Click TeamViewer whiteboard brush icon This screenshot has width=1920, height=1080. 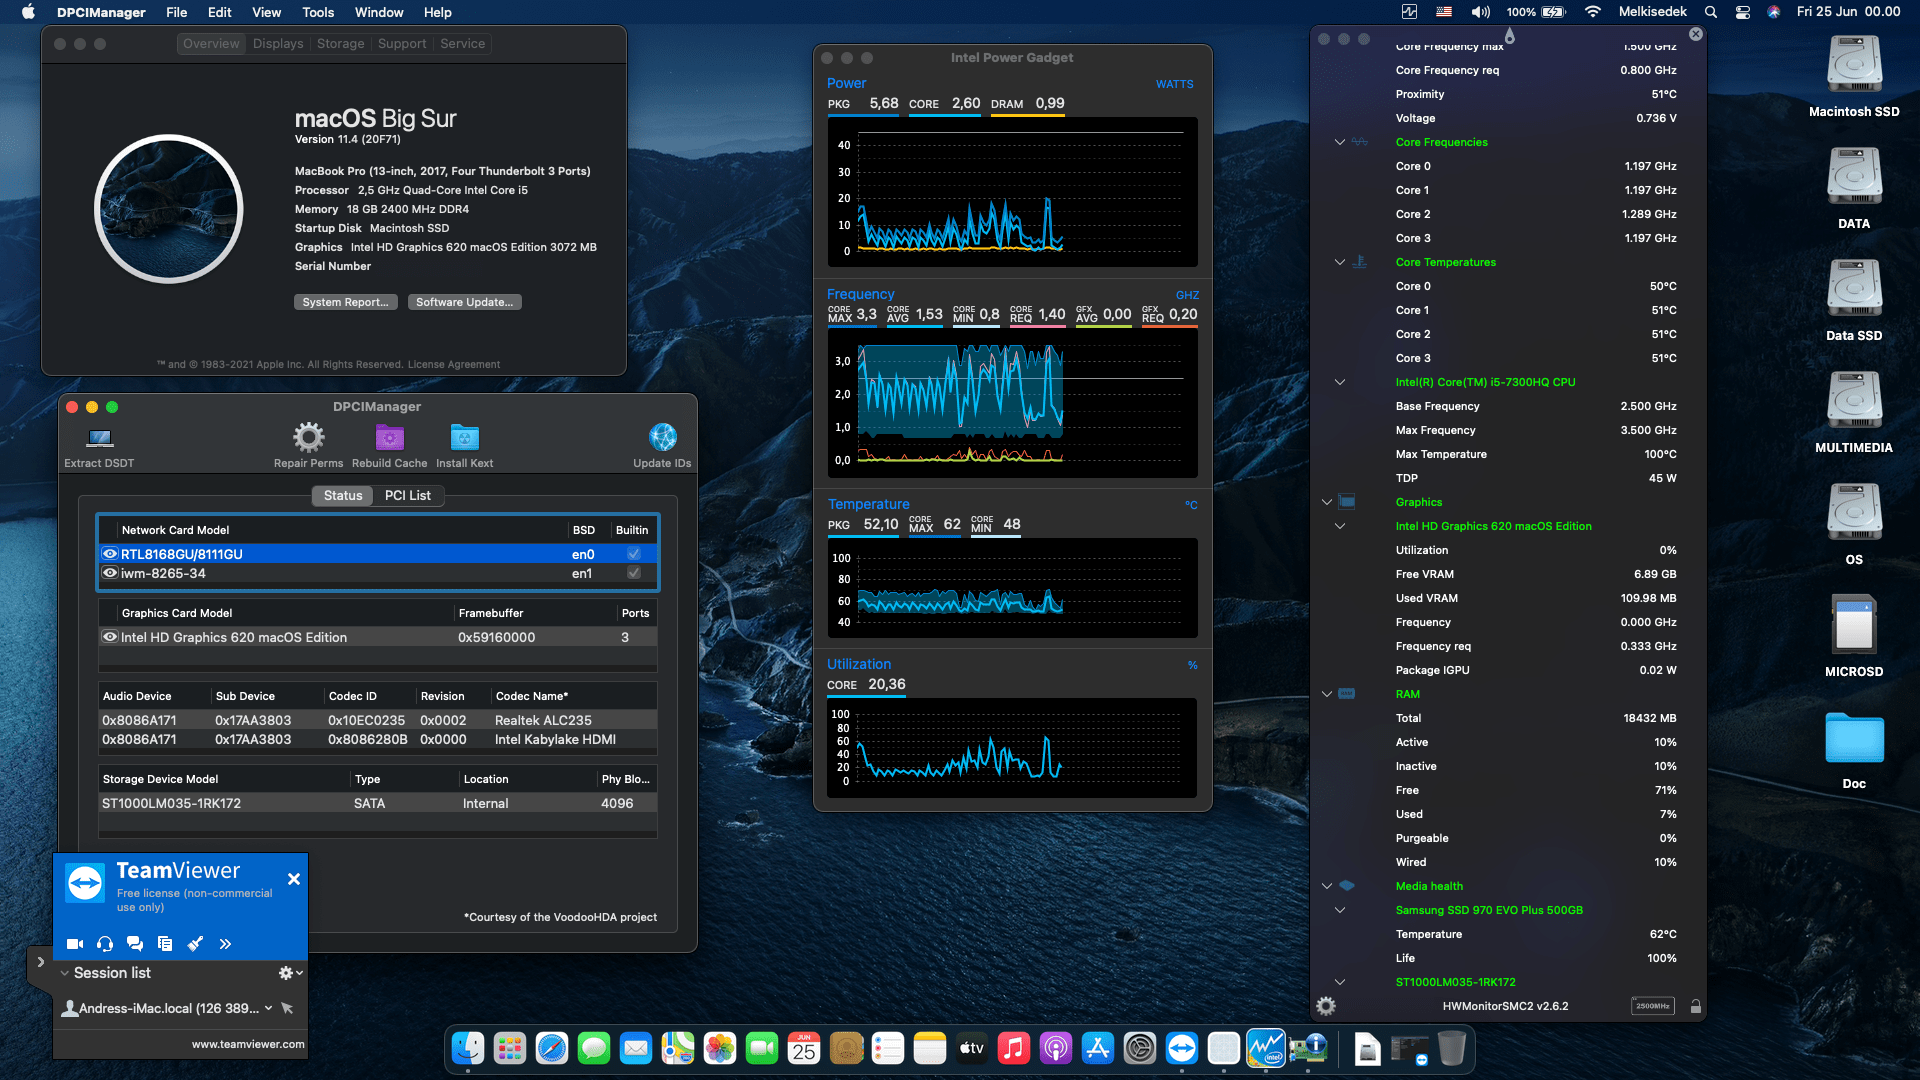pyautogui.click(x=195, y=944)
